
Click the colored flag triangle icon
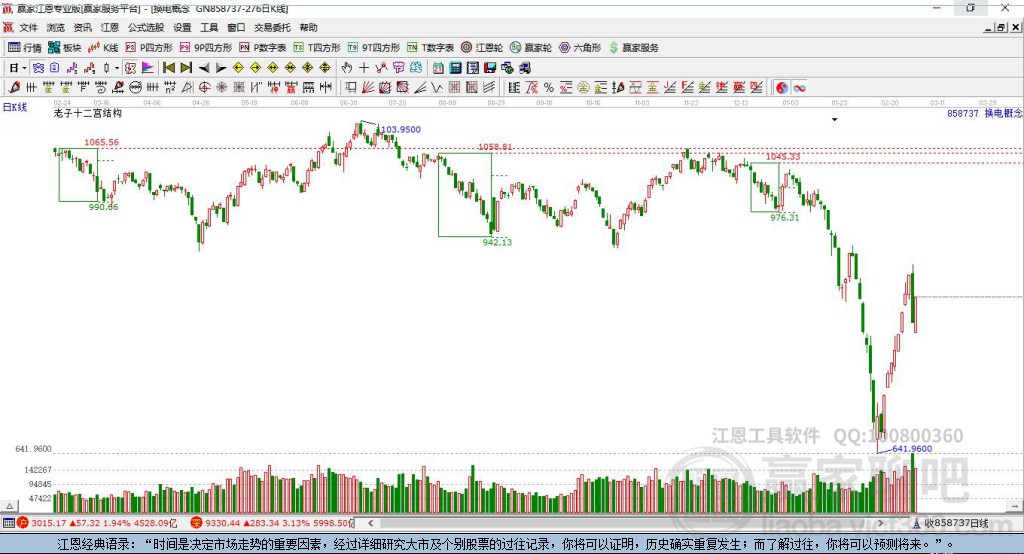click(x=148, y=68)
